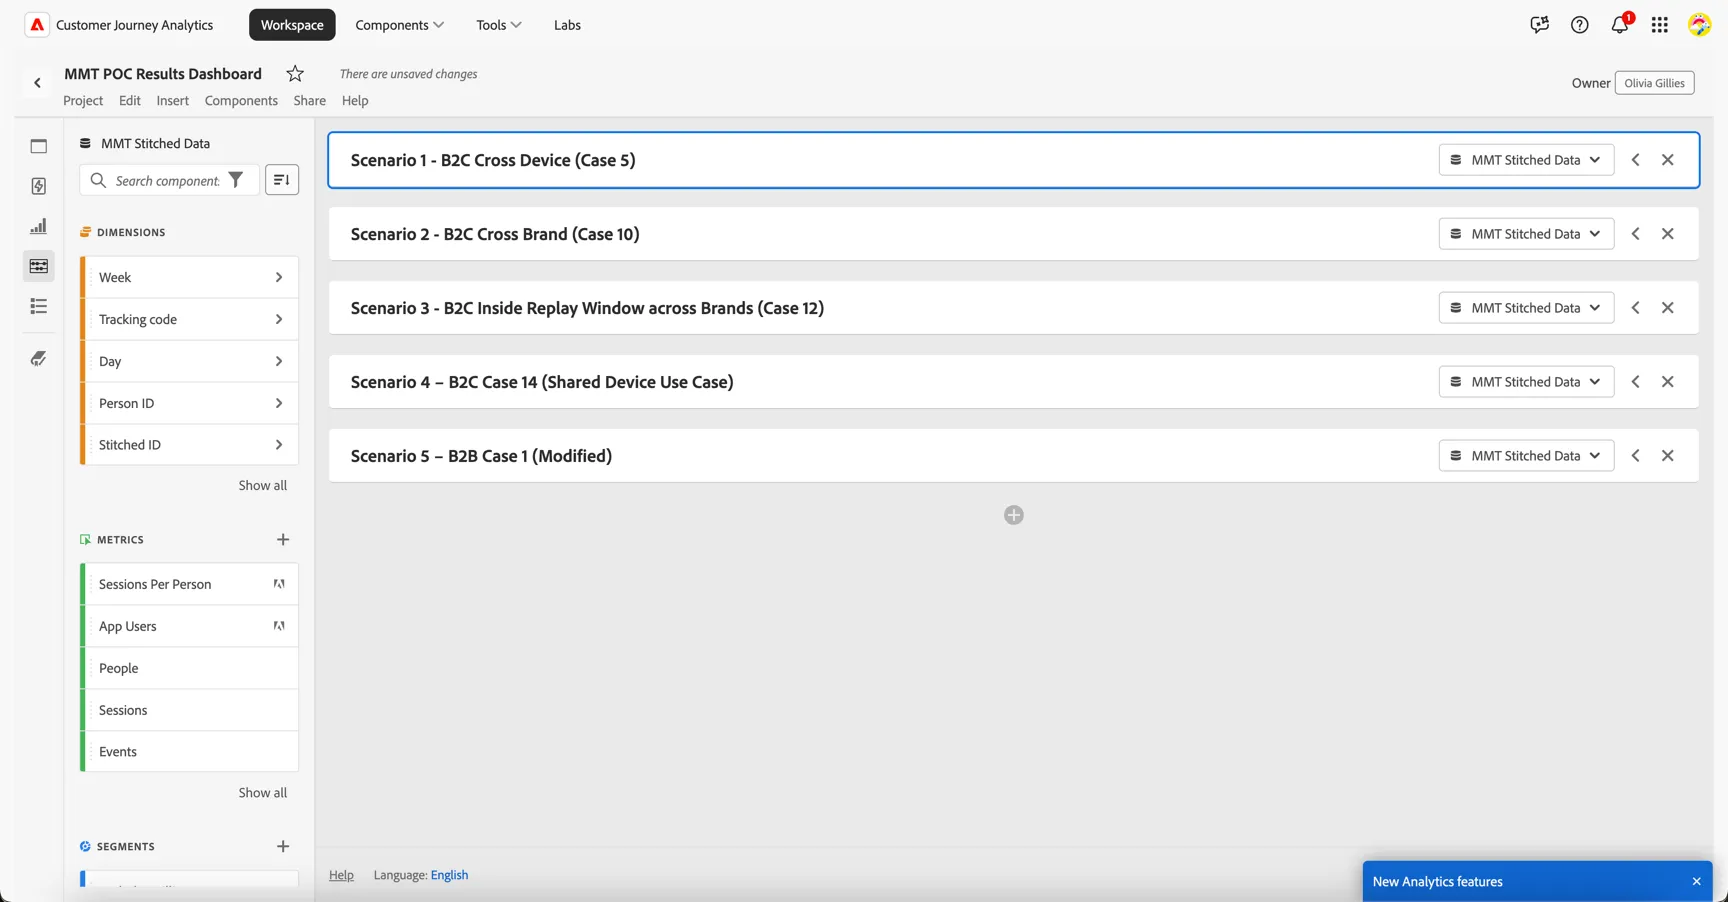Favorite the project with the star icon
Viewport: 1728px width, 902px height.
[x=295, y=74]
